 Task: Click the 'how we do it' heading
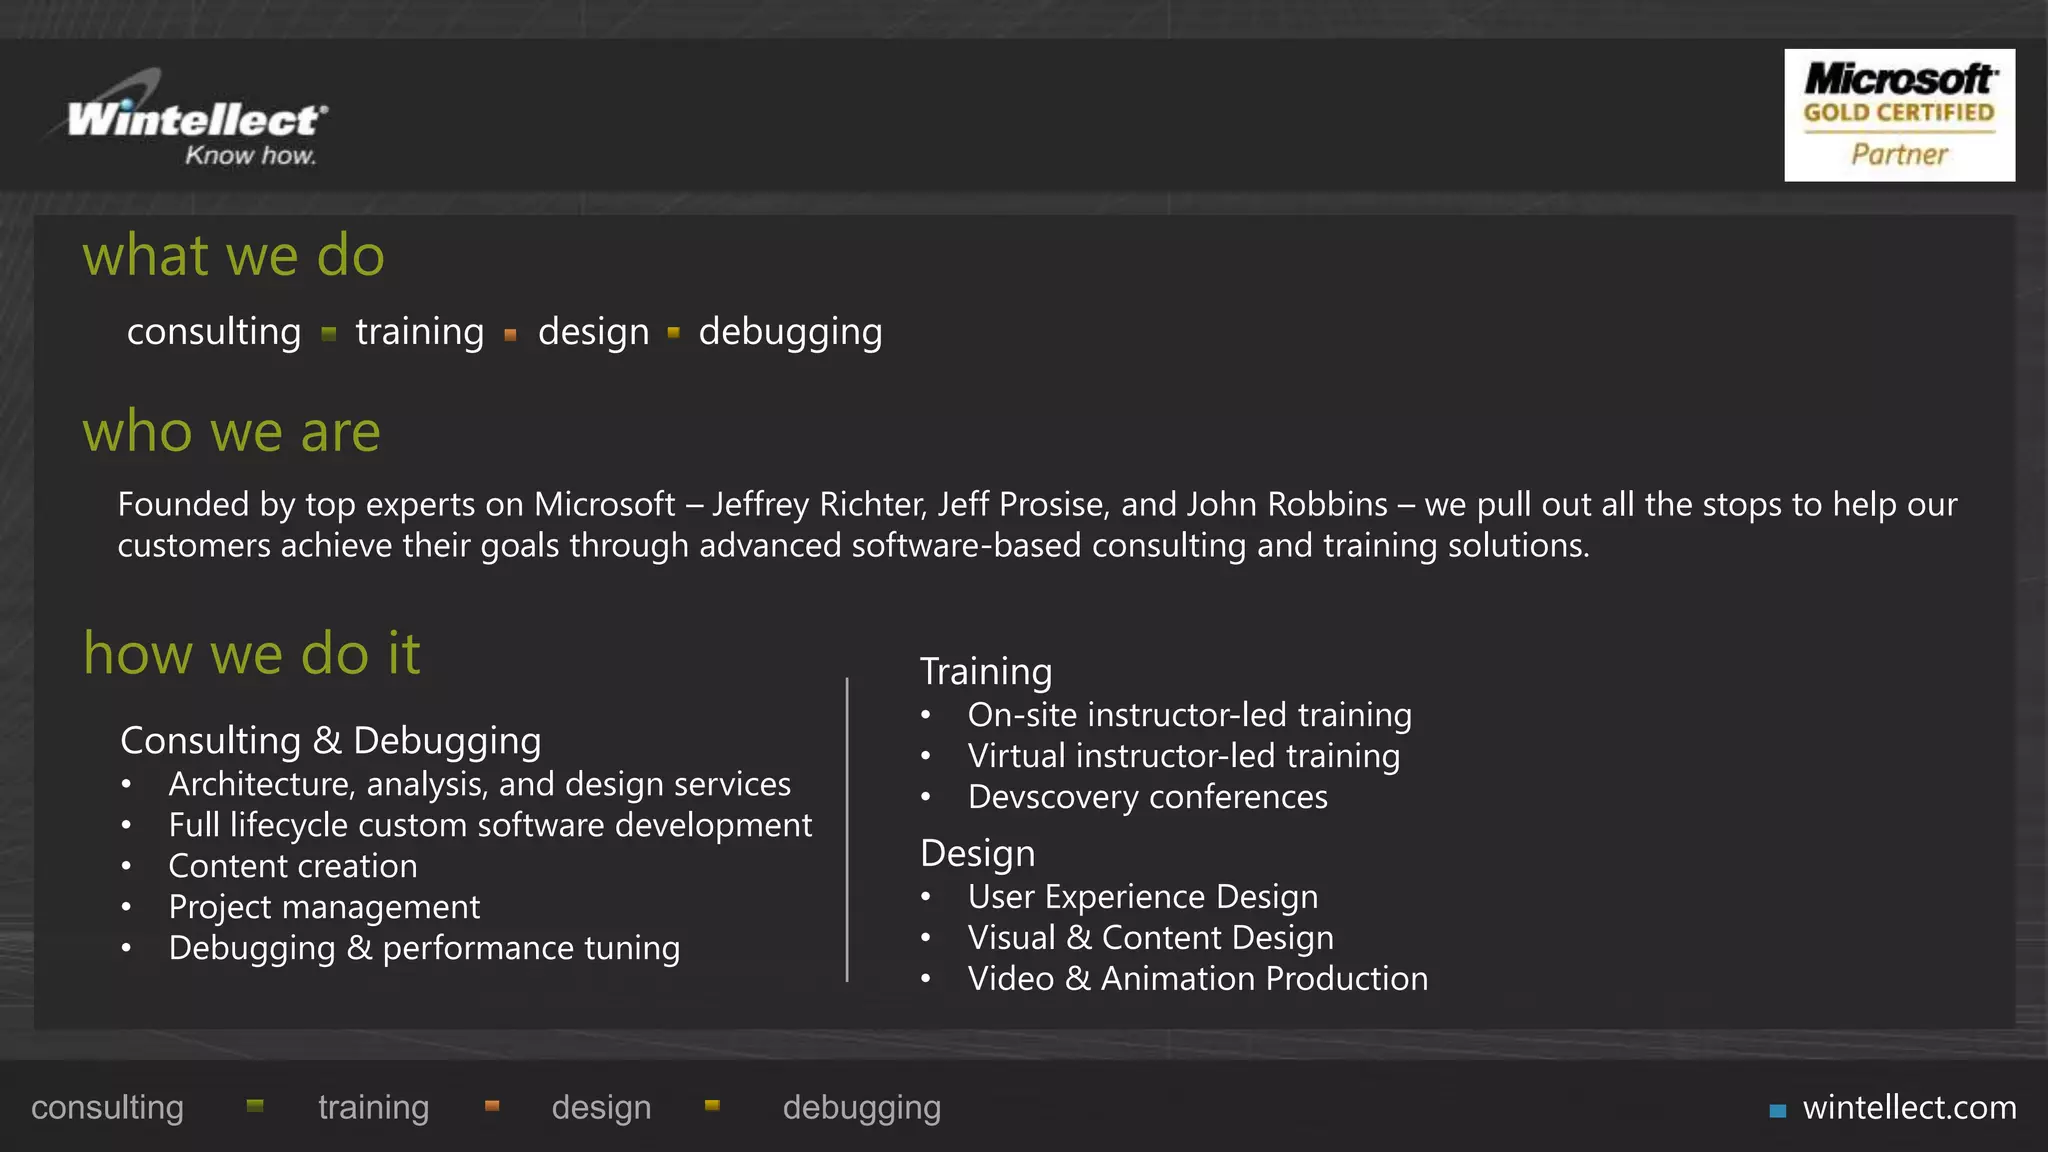pyautogui.click(x=252, y=653)
